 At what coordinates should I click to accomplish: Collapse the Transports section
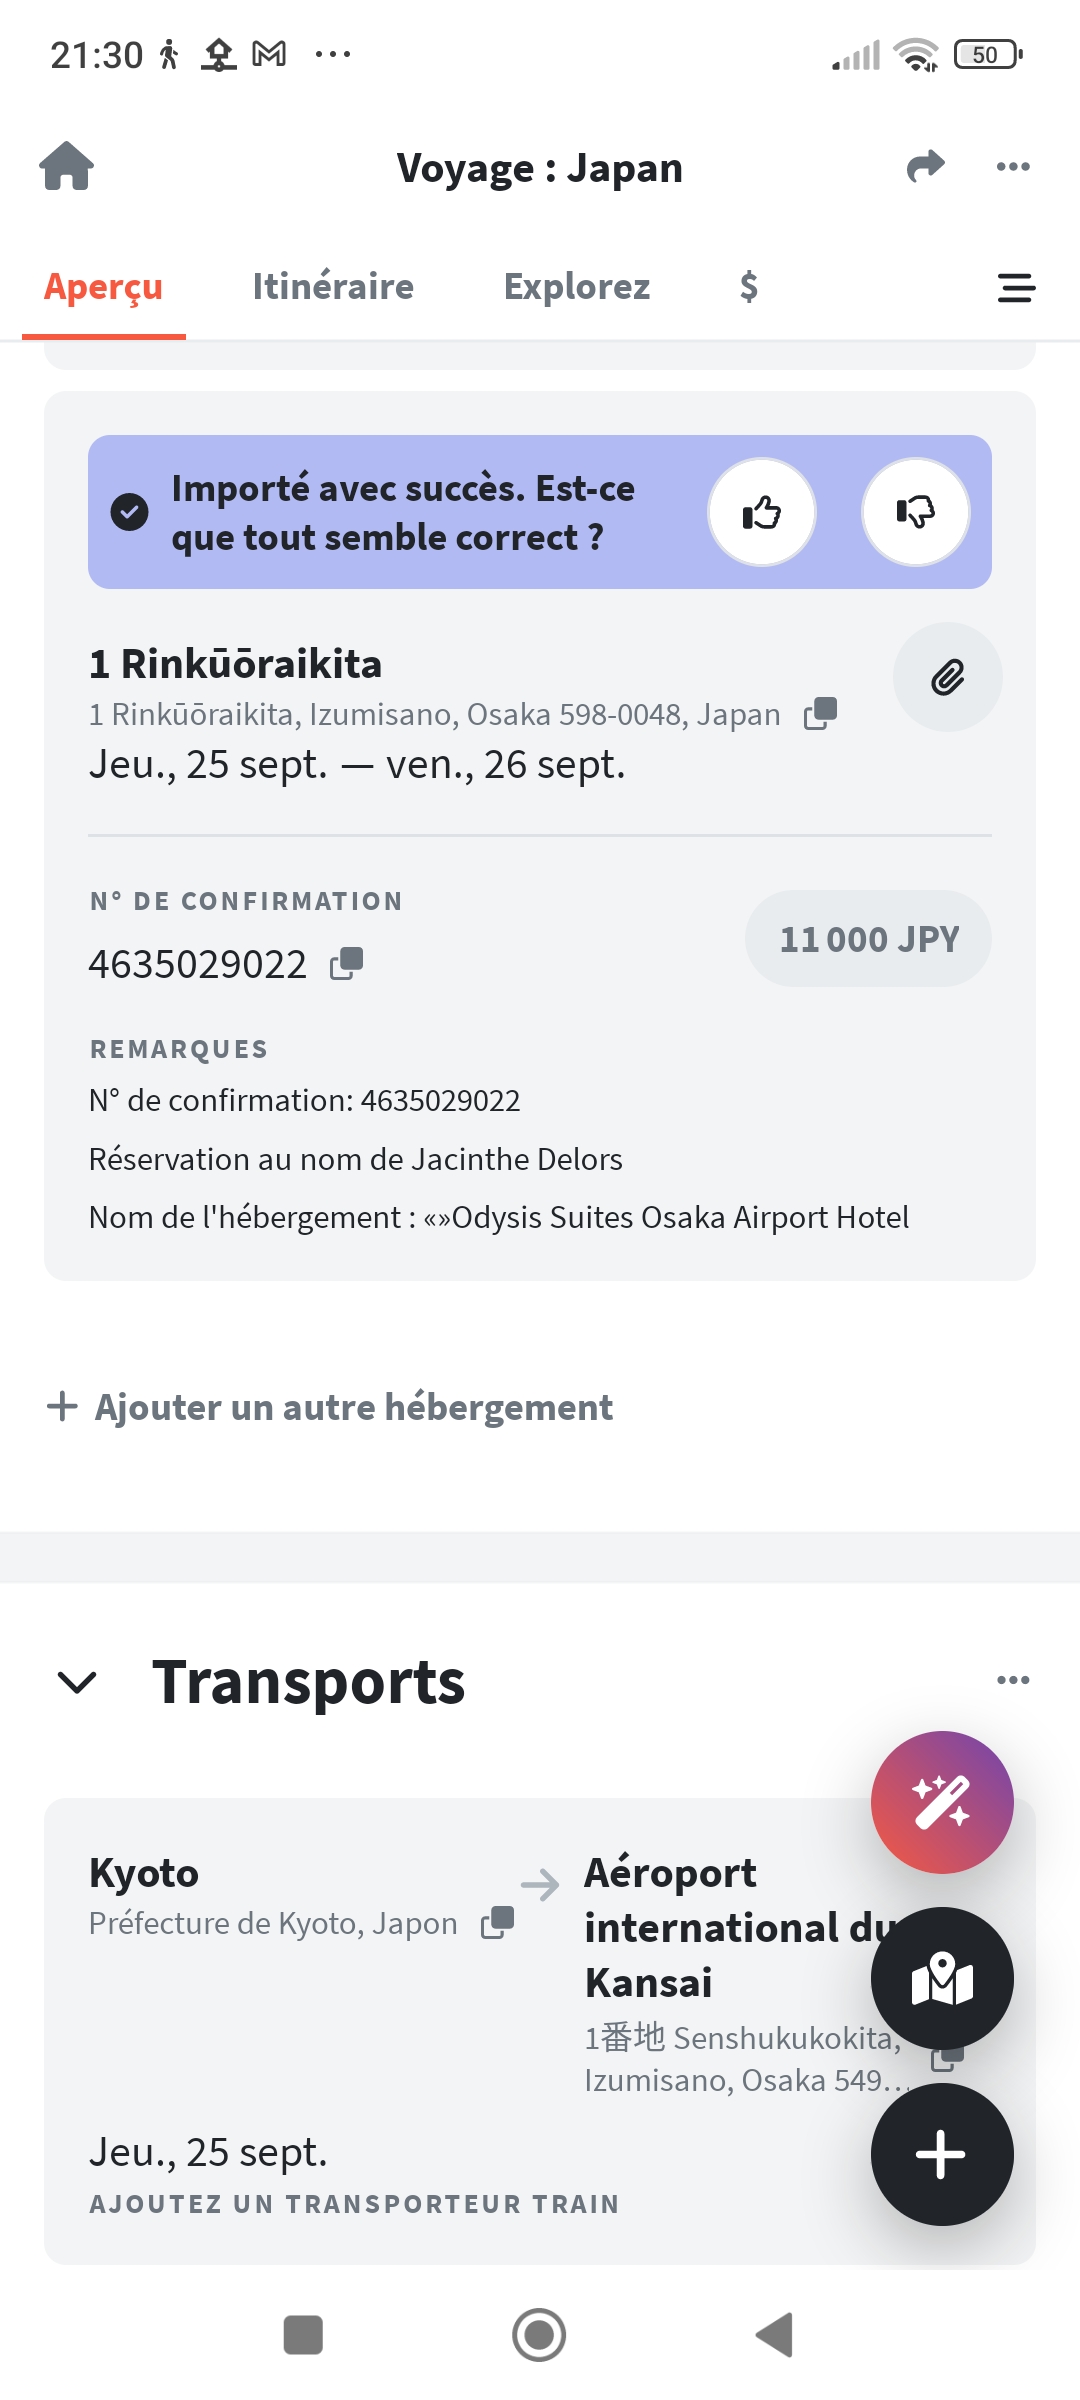pyautogui.click(x=77, y=1682)
